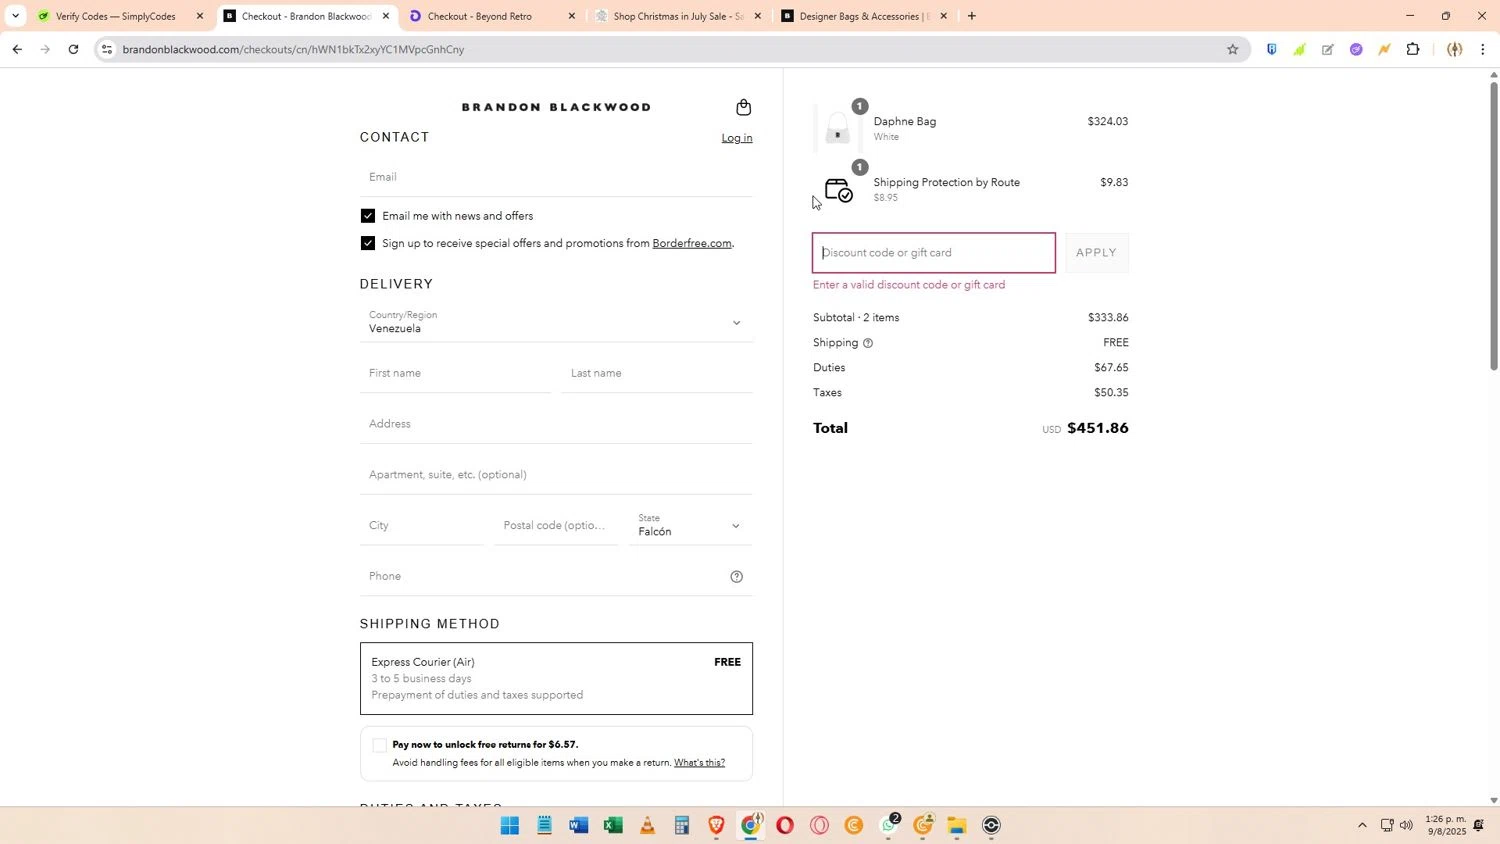Open File Explorer from the taskbar
Screen dimensions: 1500x844
[957, 826]
